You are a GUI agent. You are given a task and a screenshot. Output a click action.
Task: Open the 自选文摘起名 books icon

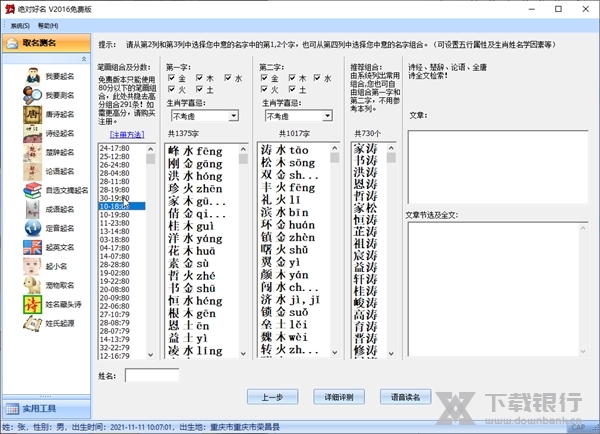pos(33,191)
